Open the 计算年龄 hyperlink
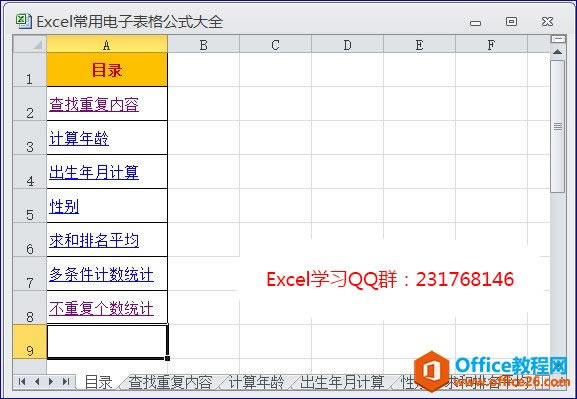Image resolution: width=577 pixels, height=399 pixels. (x=79, y=139)
